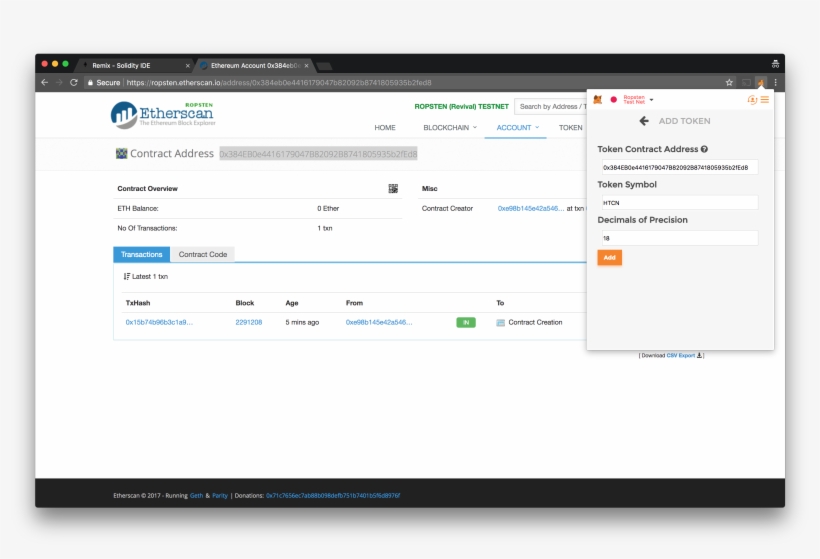The image size is (820, 559).
Task: Expand the ACCOUNT navigation menu
Action: pyautogui.click(x=517, y=128)
